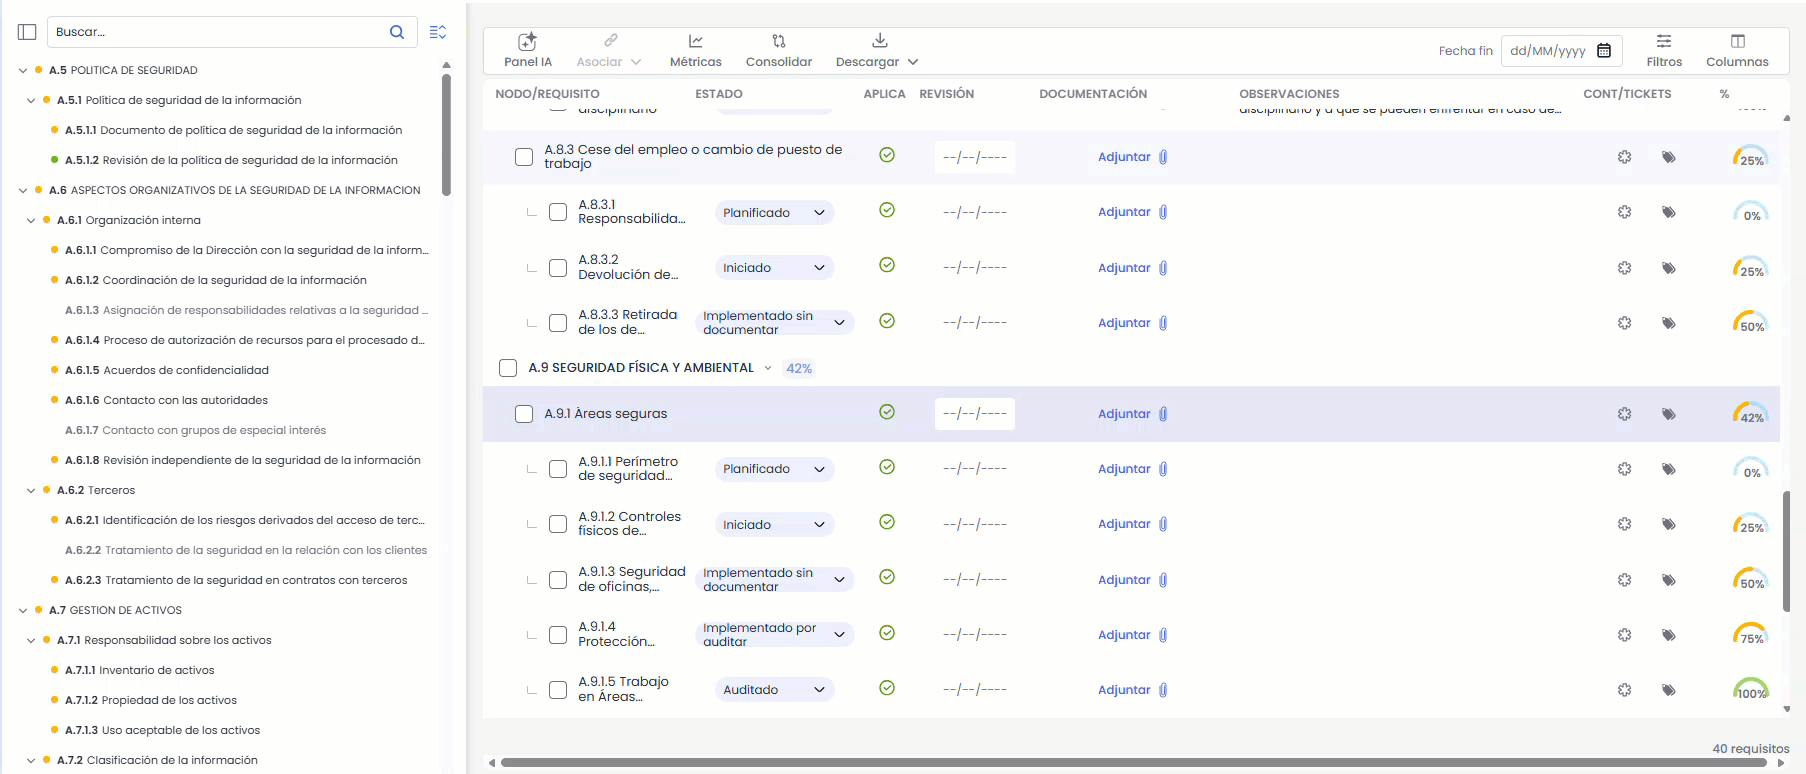Collapse all tree nodes icon
The height and width of the screenshot is (774, 1806).
(x=438, y=32)
